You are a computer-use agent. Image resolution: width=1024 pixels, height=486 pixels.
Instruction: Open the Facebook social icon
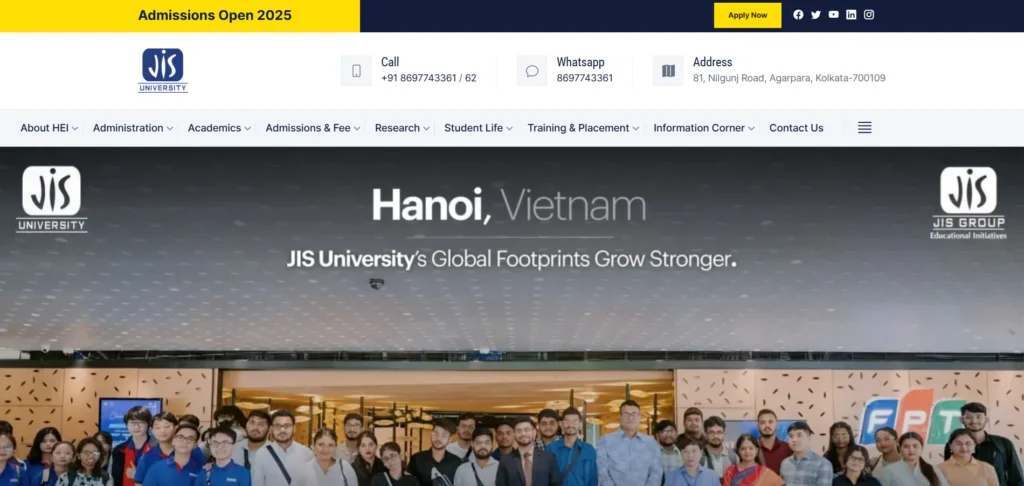click(x=798, y=15)
